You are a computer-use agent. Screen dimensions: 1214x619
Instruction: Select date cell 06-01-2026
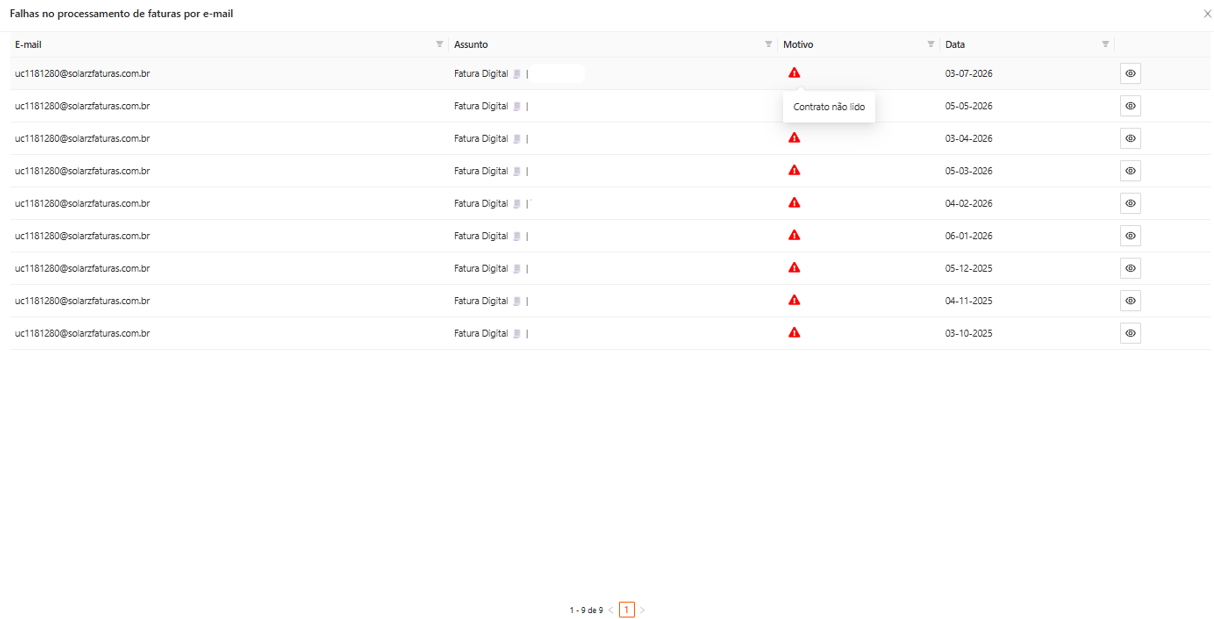pyautogui.click(x=969, y=236)
